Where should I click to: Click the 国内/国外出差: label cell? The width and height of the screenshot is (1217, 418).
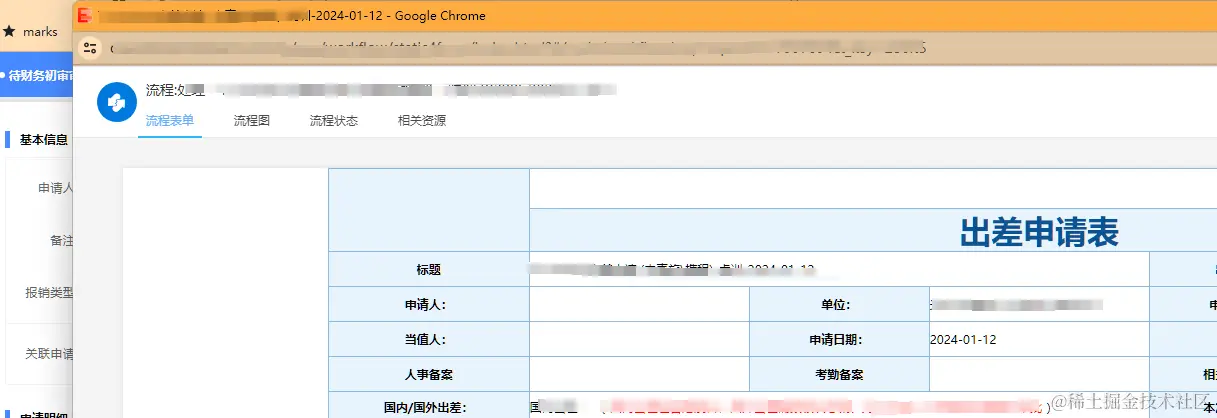[429, 407]
